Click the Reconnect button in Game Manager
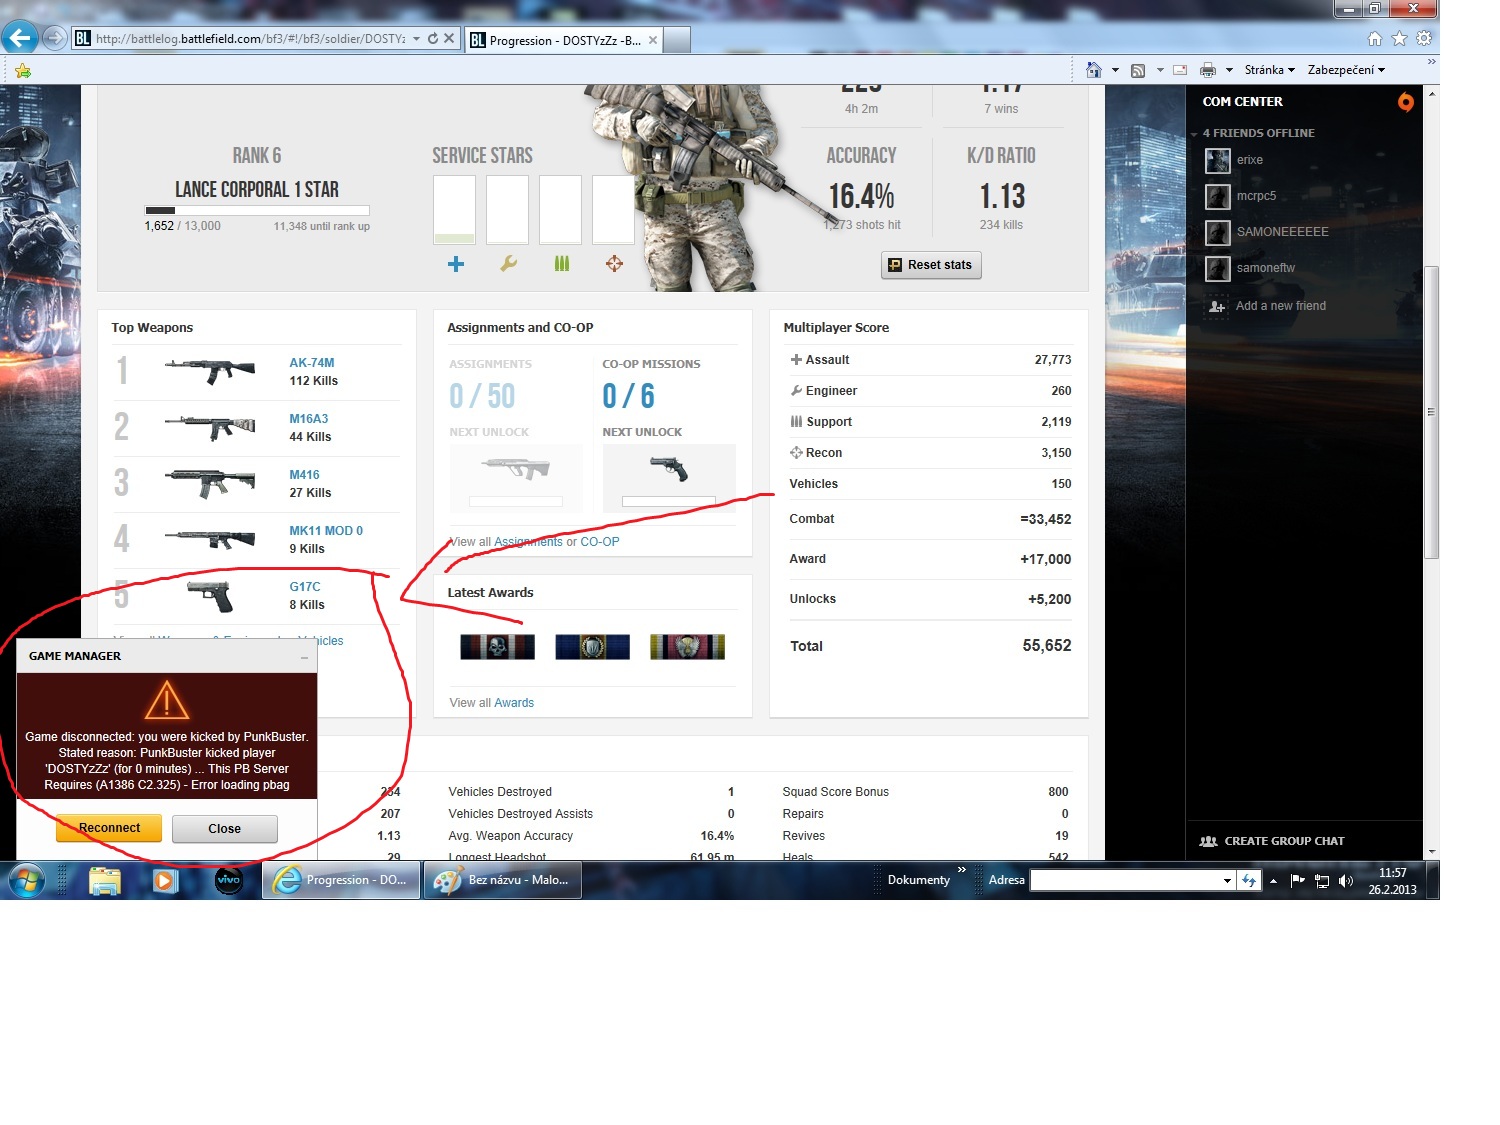 109,828
